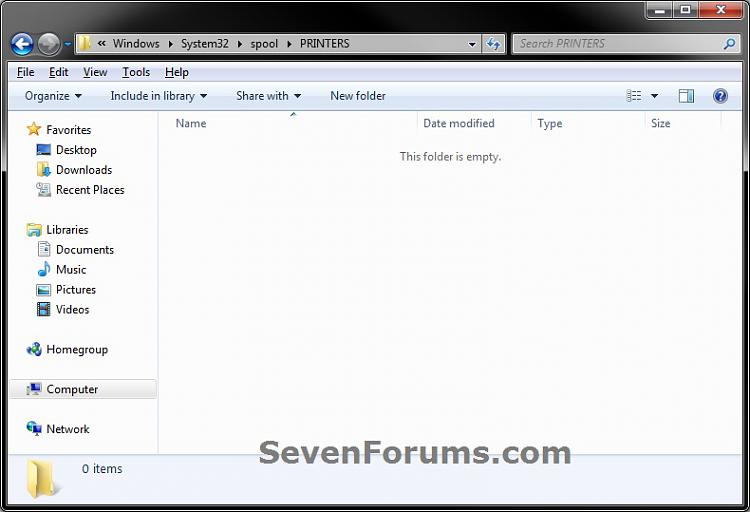
Task: Open Include in library dropdown
Action: 158,96
